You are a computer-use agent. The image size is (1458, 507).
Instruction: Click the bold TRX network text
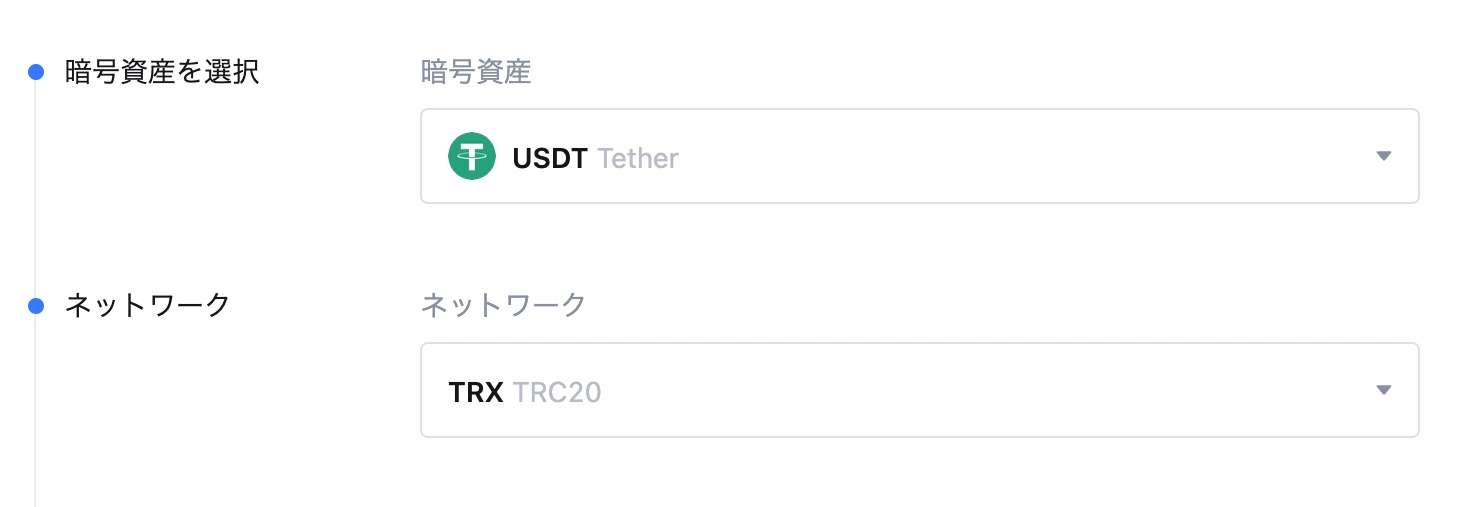(476, 392)
